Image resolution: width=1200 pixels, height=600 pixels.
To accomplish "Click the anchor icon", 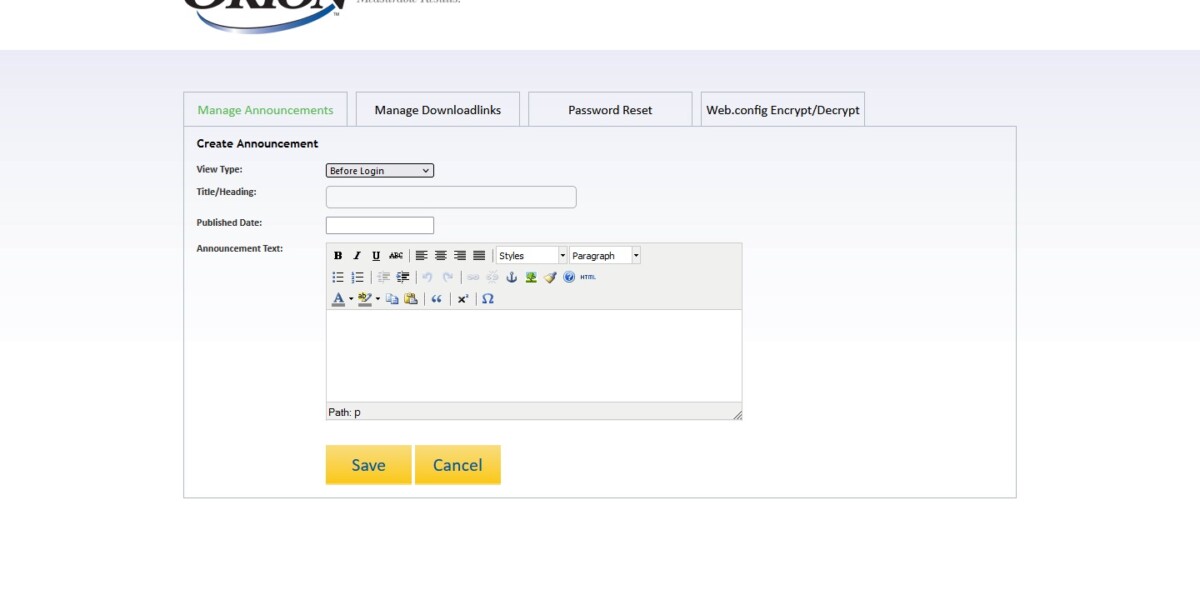I will pos(512,277).
